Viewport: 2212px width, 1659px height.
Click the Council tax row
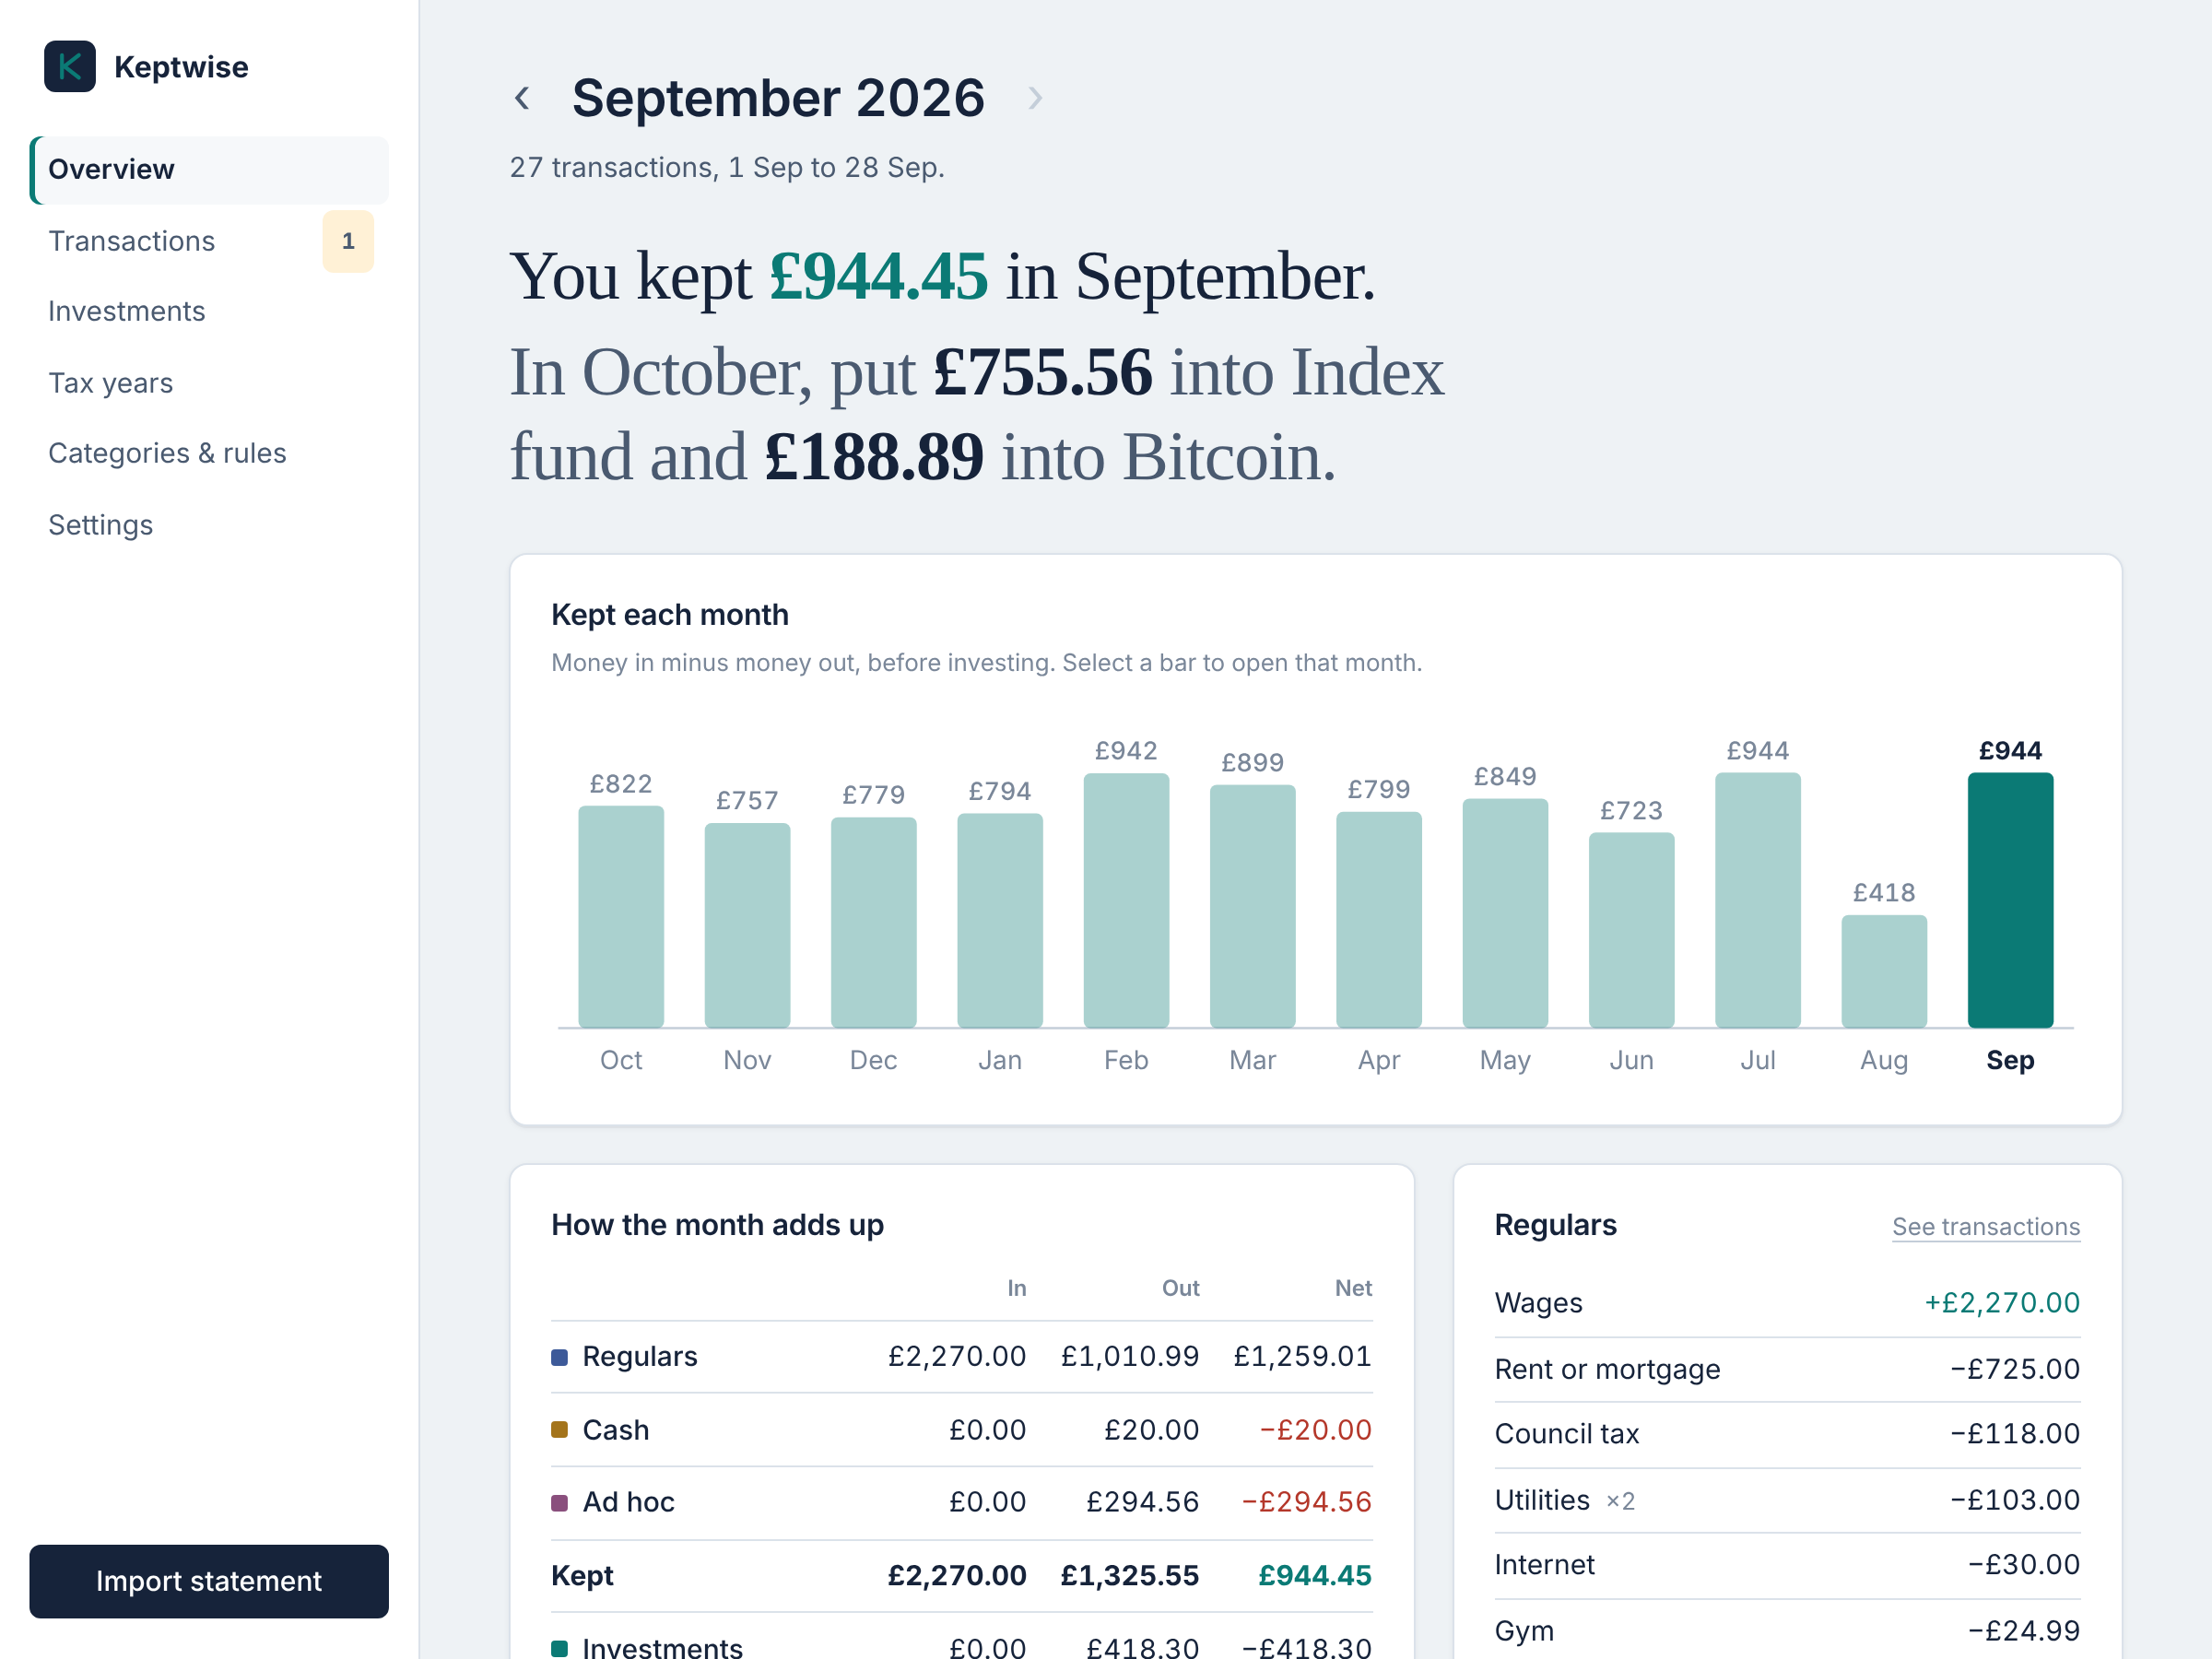(1787, 1435)
